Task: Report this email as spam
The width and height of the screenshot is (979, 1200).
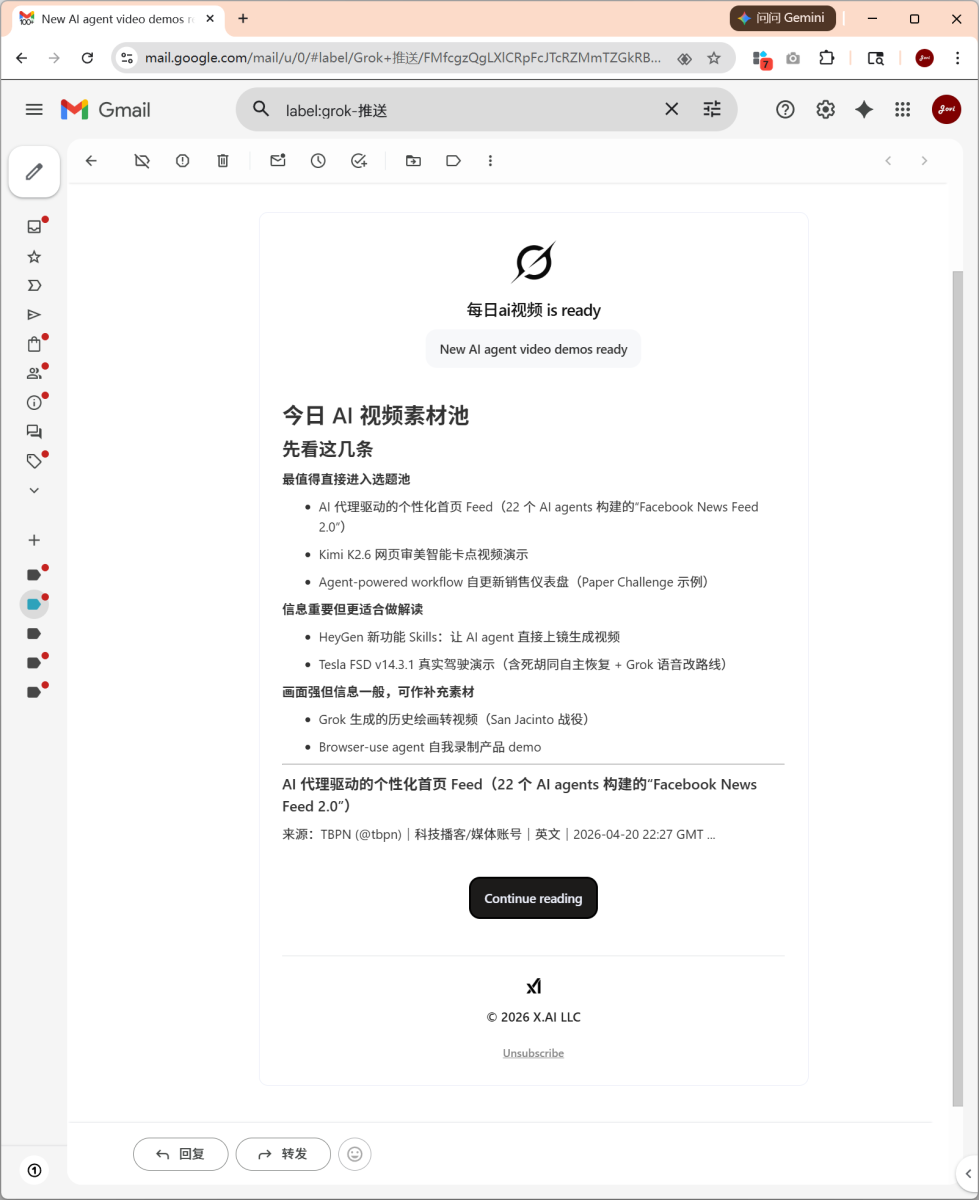Action: tap(182, 161)
